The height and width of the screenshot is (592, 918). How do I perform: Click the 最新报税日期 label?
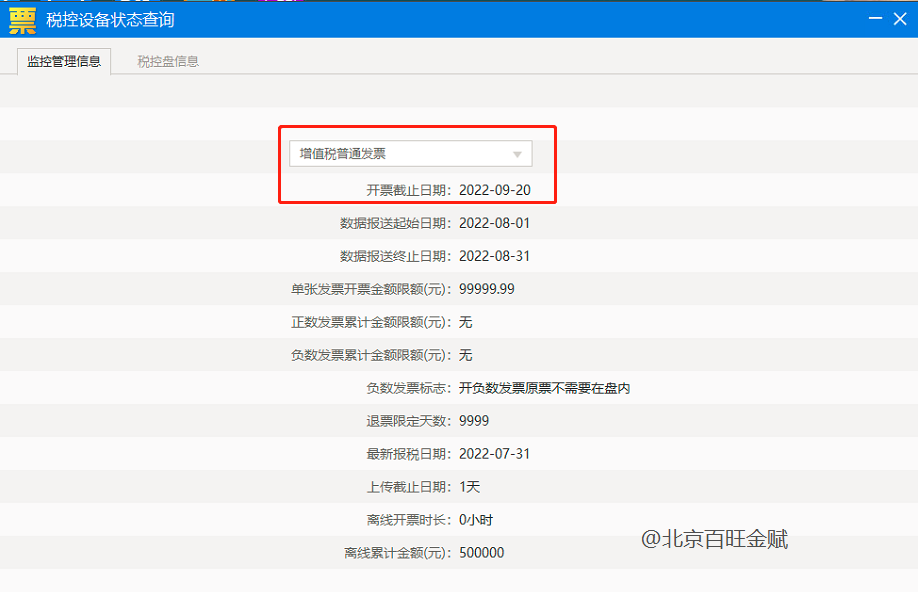tap(409, 454)
